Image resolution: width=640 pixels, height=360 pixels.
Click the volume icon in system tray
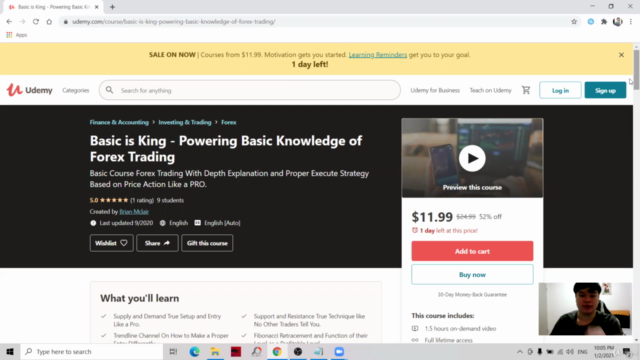[x=570, y=351]
